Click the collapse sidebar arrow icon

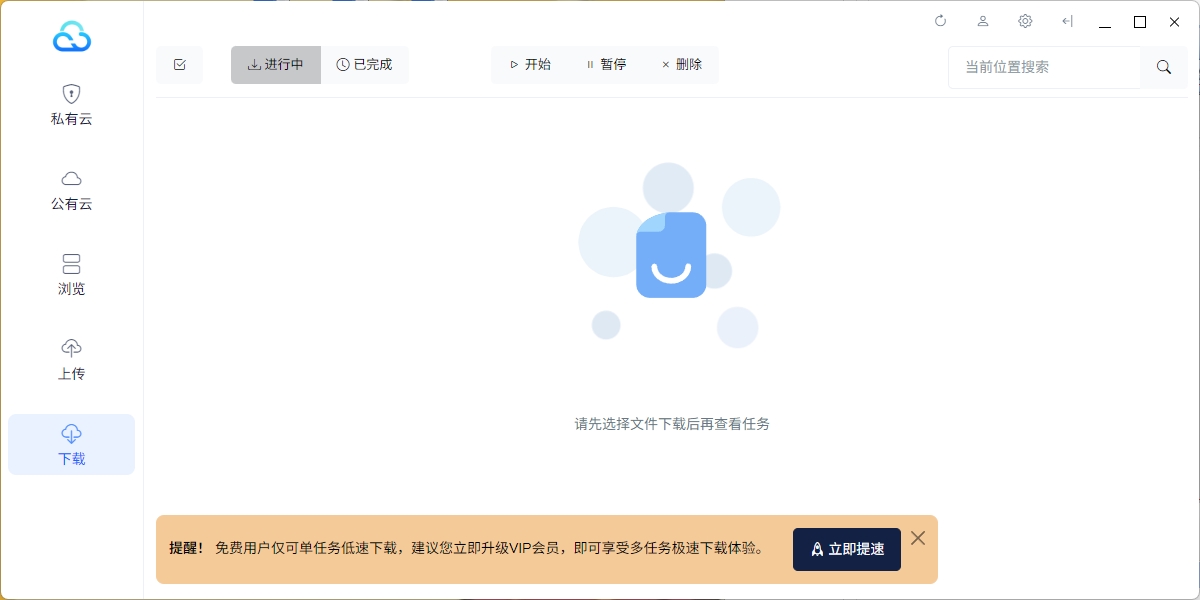[x=1067, y=21]
